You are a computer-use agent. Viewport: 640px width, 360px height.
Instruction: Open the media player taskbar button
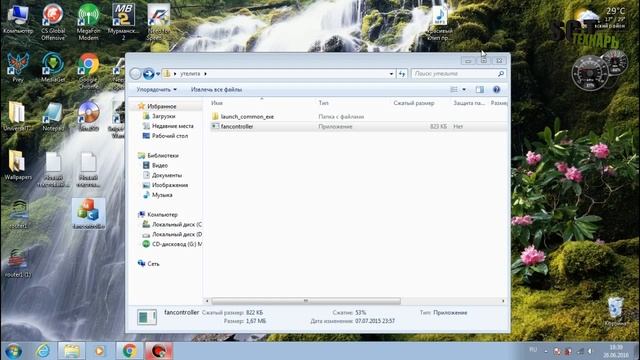(100, 351)
